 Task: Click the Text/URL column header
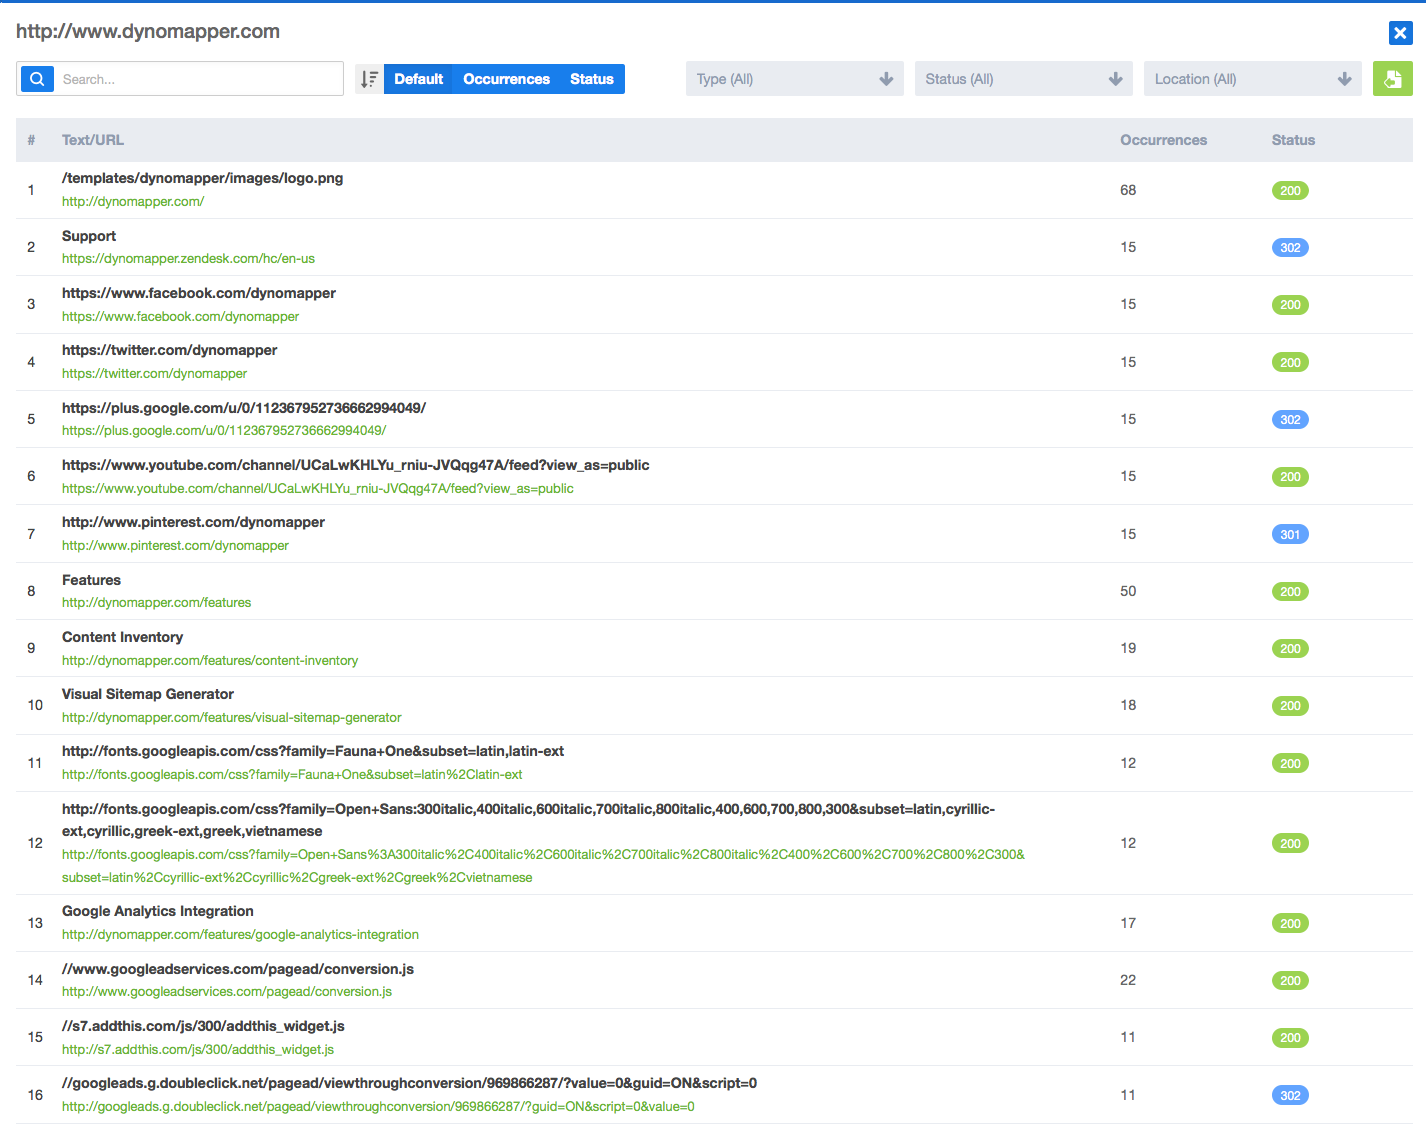coord(93,140)
